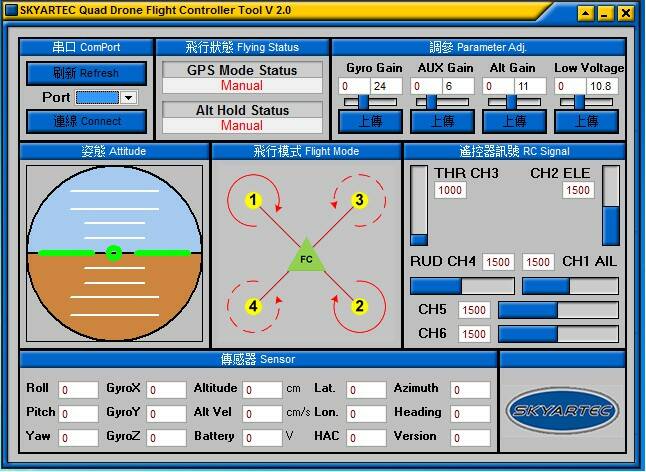Click the CH5 signal bar
646x472 pixels.
pyautogui.click(x=558, y=310)
